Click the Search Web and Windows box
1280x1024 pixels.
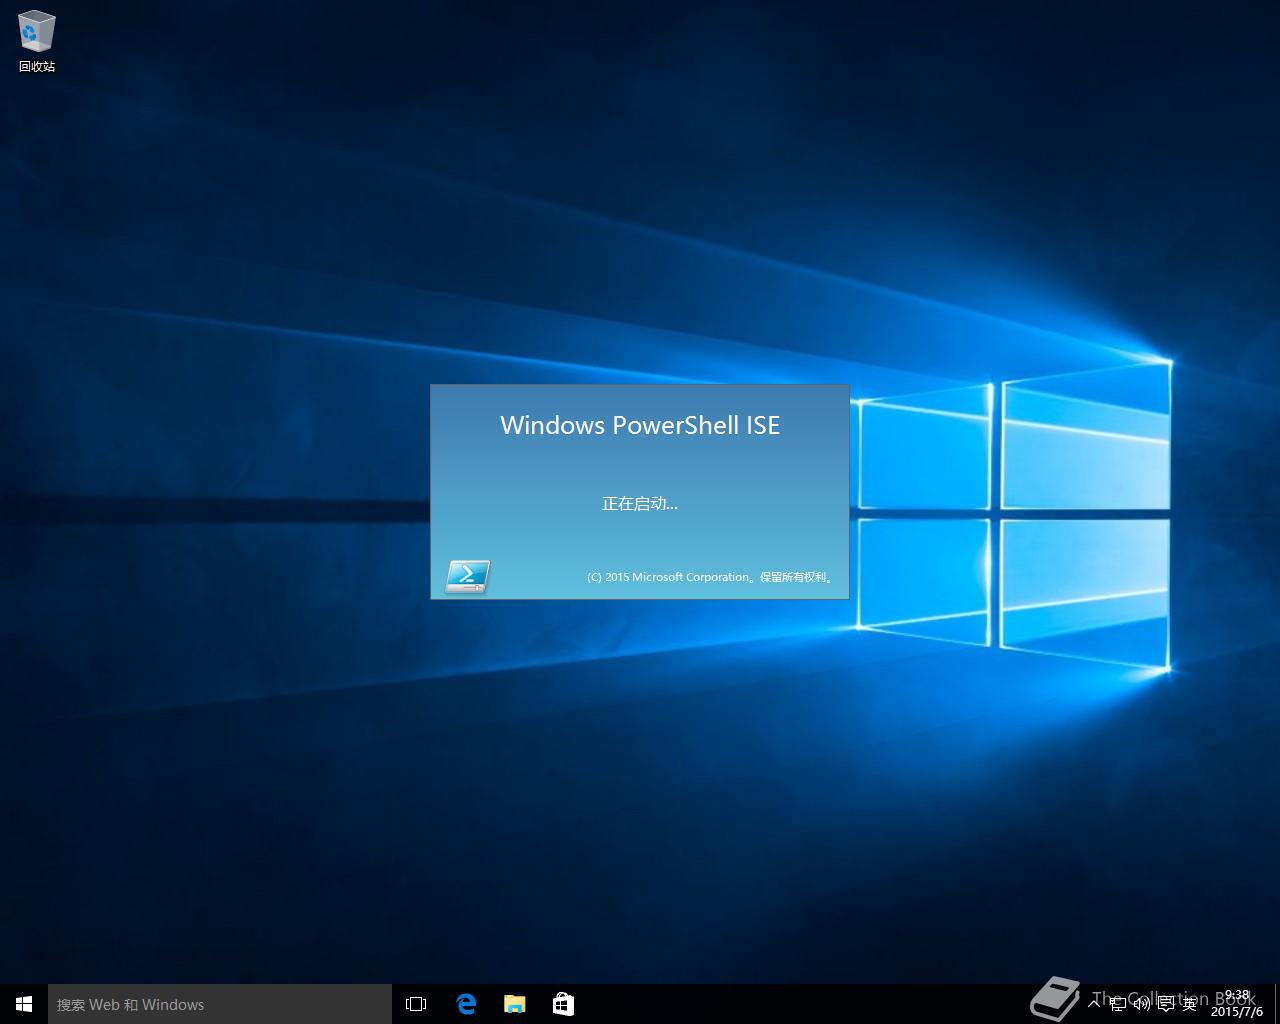point(220,1004)
